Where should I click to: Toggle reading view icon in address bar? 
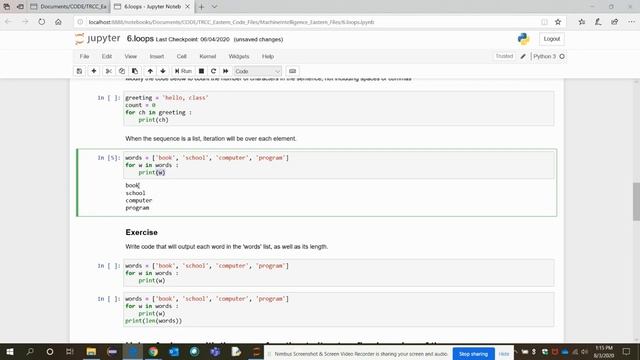[x=544, y=22]
